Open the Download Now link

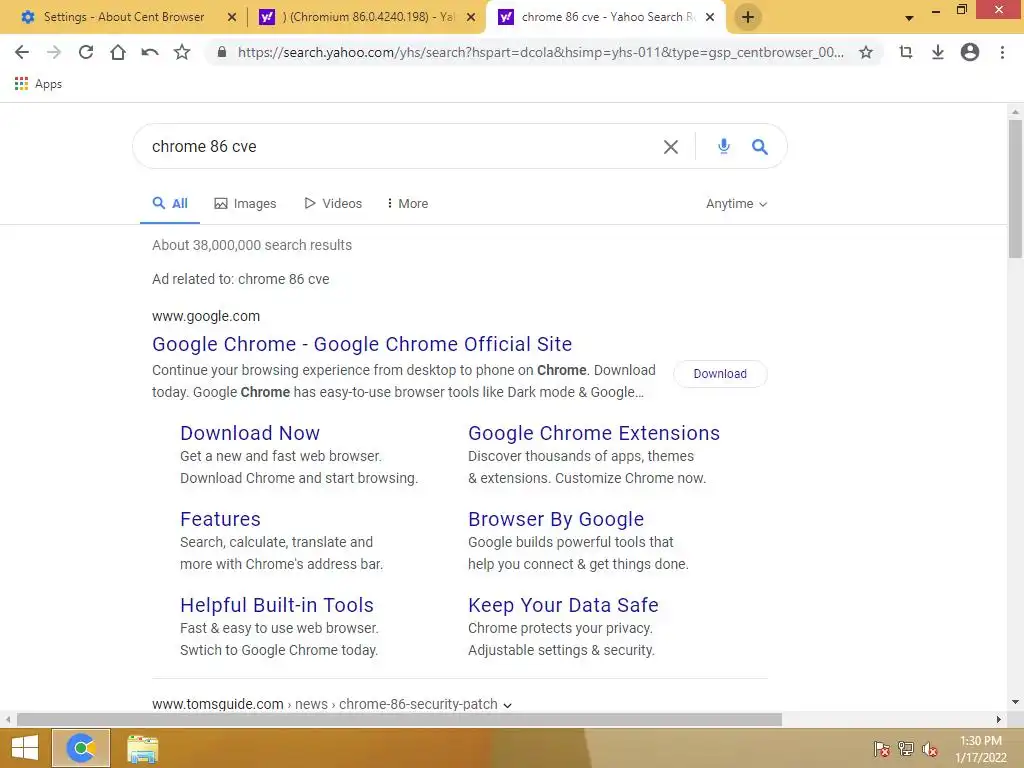(250, 433)
